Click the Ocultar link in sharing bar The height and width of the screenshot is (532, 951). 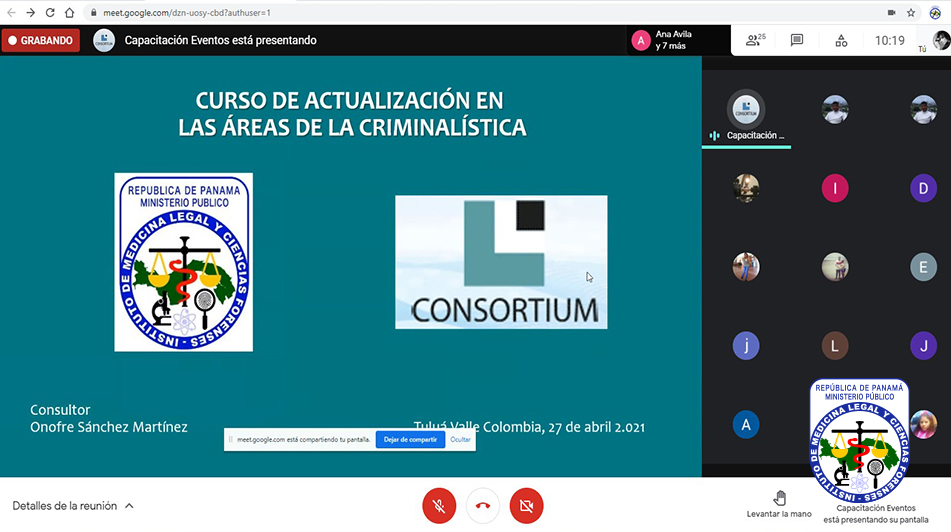(x=460, y=440)
